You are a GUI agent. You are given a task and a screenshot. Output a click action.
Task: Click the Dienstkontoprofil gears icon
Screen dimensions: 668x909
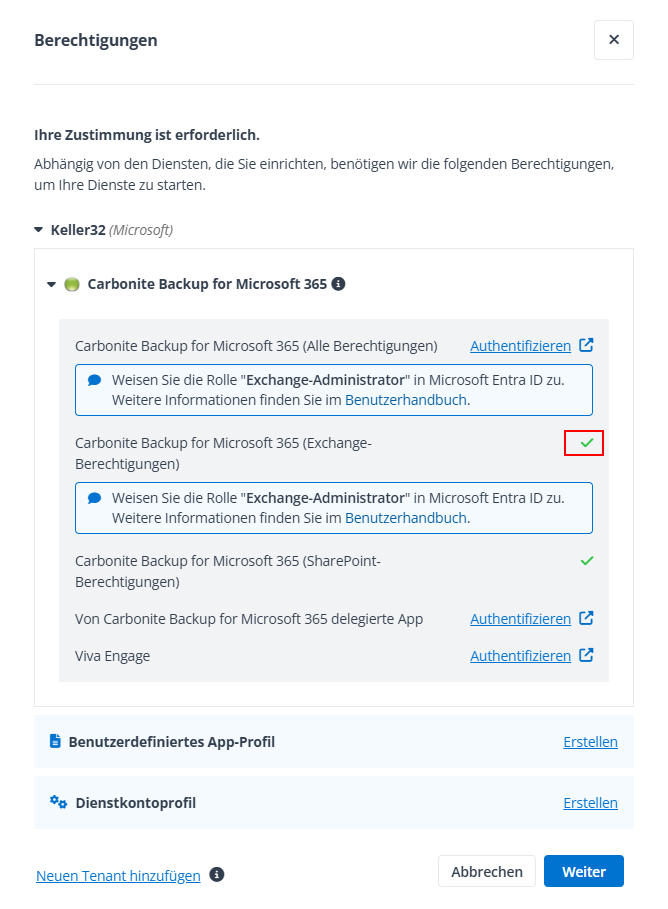[x=58, y=802]
